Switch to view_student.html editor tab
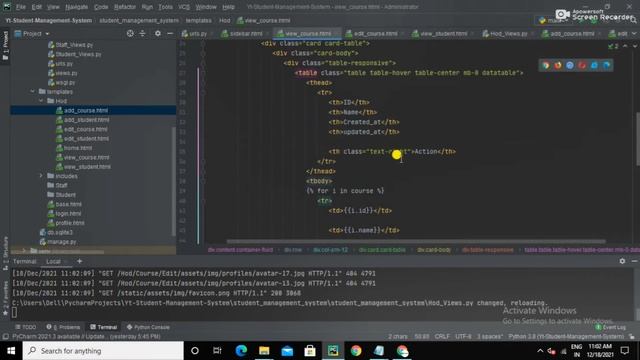 point(443,33)
